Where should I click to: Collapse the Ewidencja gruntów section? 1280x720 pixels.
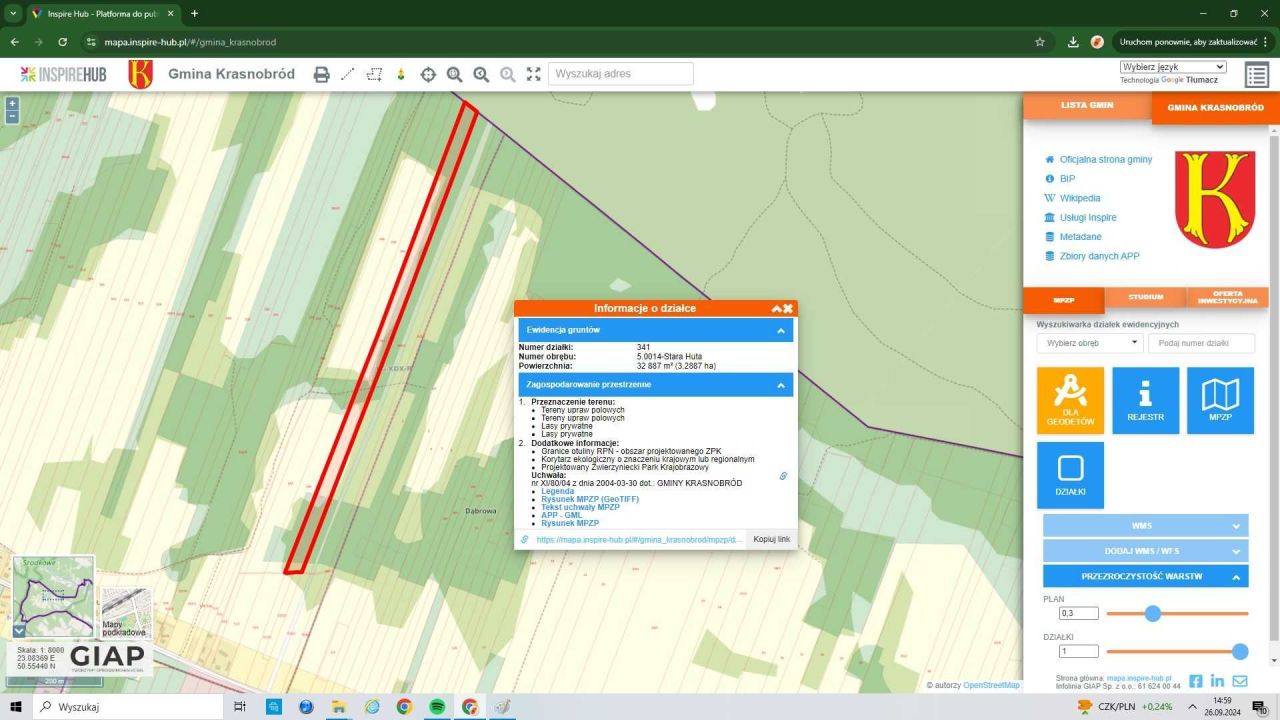(x=780, y=330)
